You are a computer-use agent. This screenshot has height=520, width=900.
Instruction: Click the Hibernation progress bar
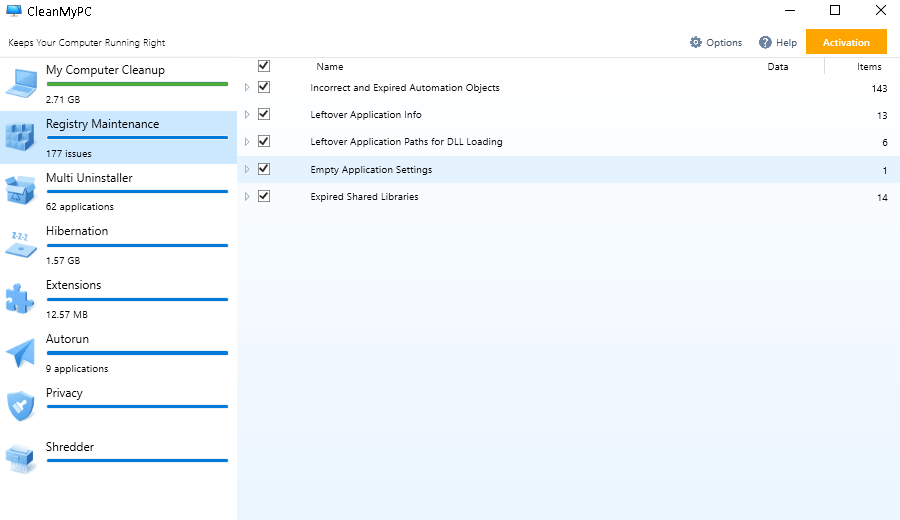click(x=137, y=246)
